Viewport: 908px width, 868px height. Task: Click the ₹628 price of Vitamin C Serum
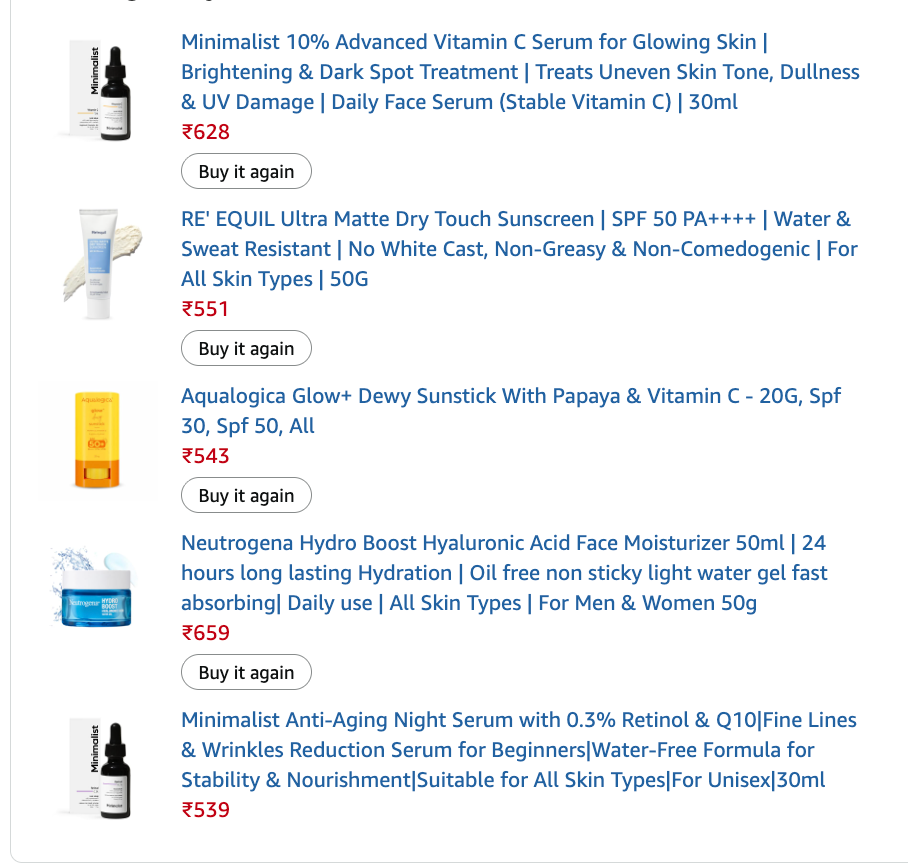click(206, 132)
